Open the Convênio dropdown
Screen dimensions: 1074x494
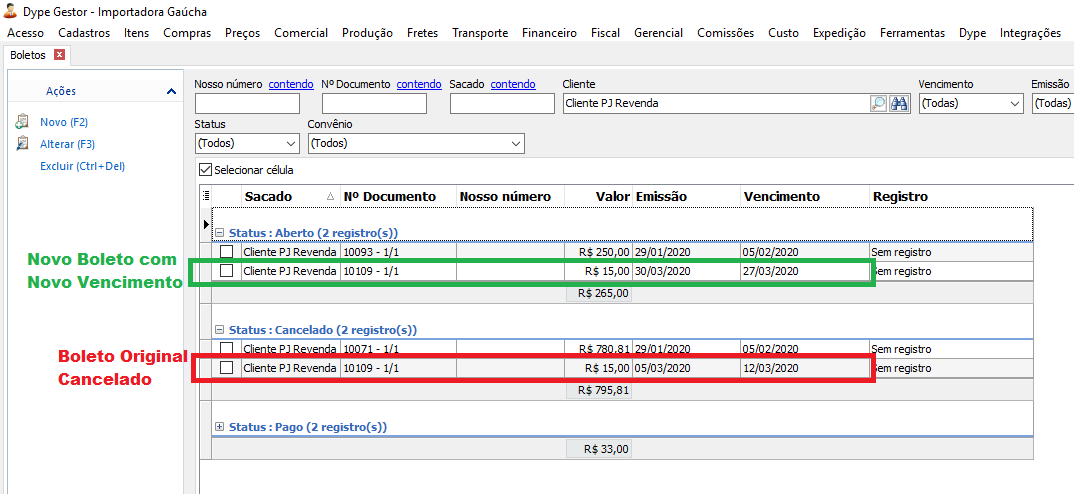[x=416, y=144]
